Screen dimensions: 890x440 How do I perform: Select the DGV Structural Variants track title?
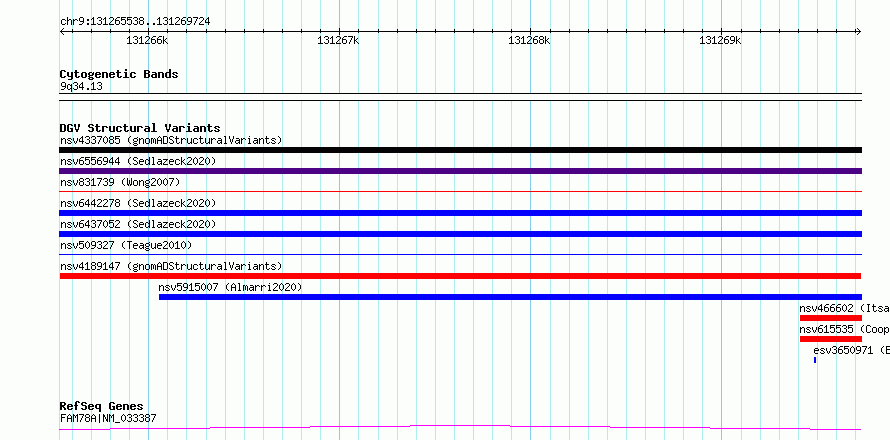click(140, 128)
